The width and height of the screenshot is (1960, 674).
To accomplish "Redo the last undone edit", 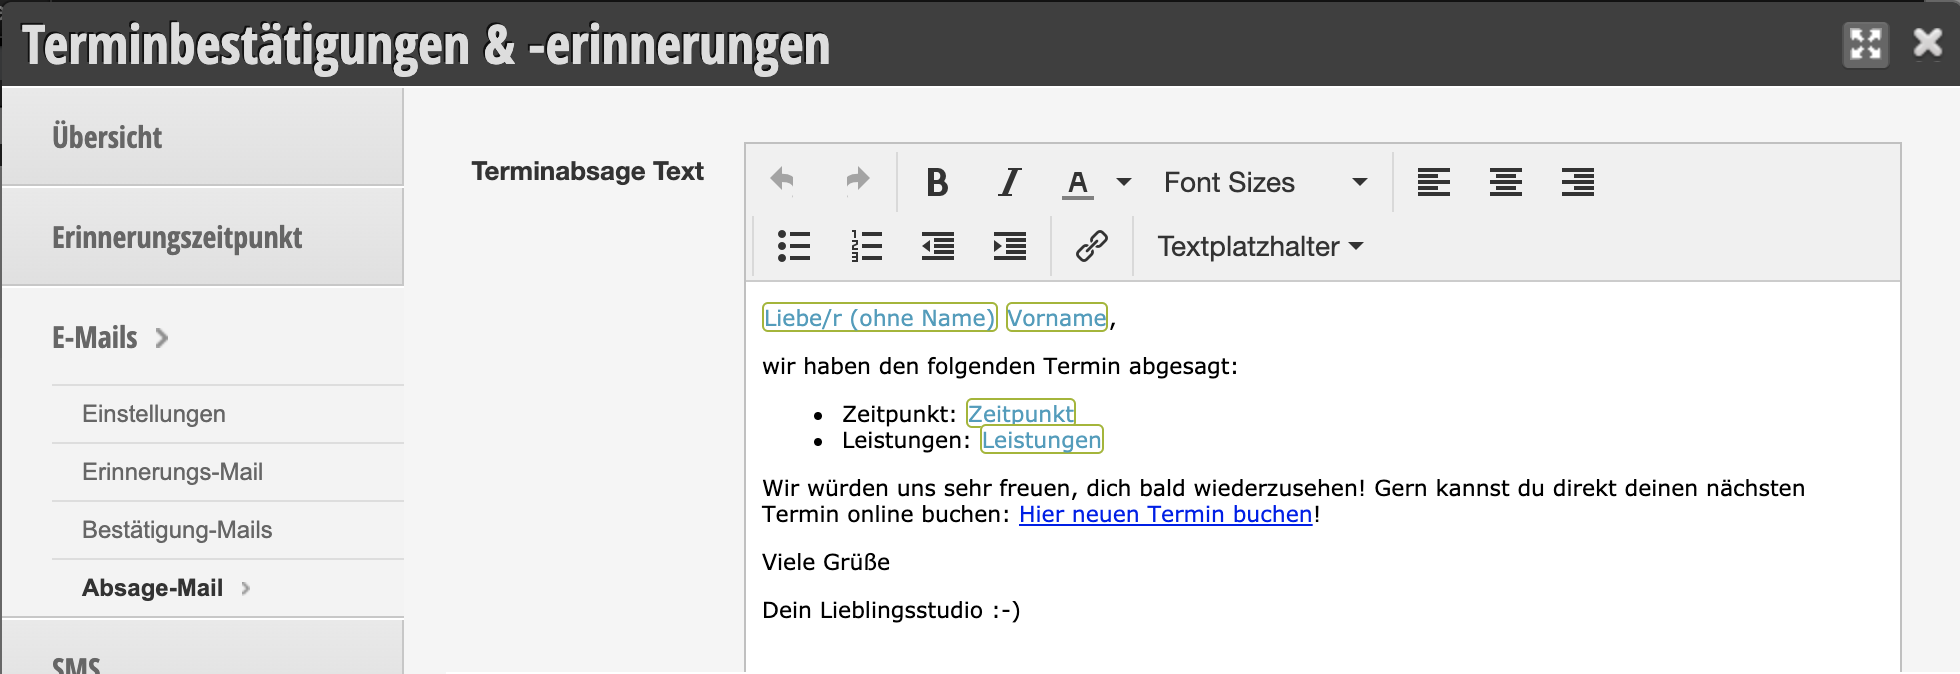I will pos(857,181).
